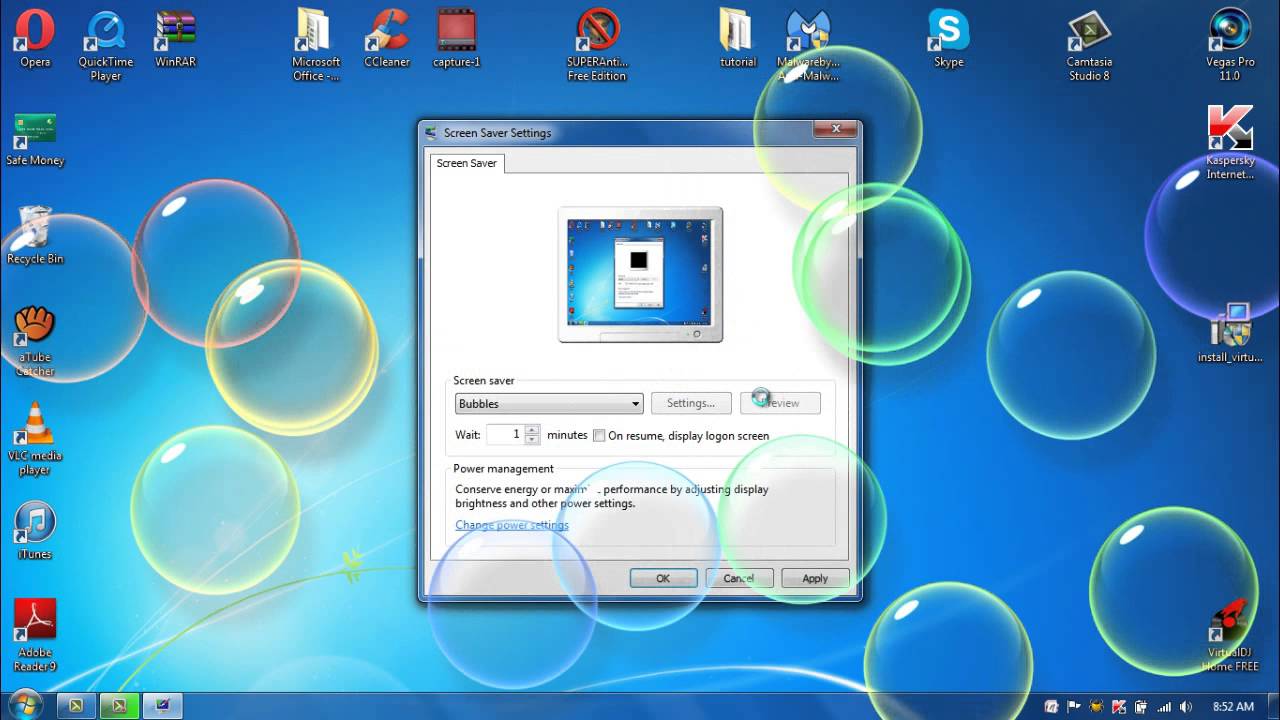Click the monitor preview thumbnail
Viewport: 1280px width, 720px height.
[640, 274]
